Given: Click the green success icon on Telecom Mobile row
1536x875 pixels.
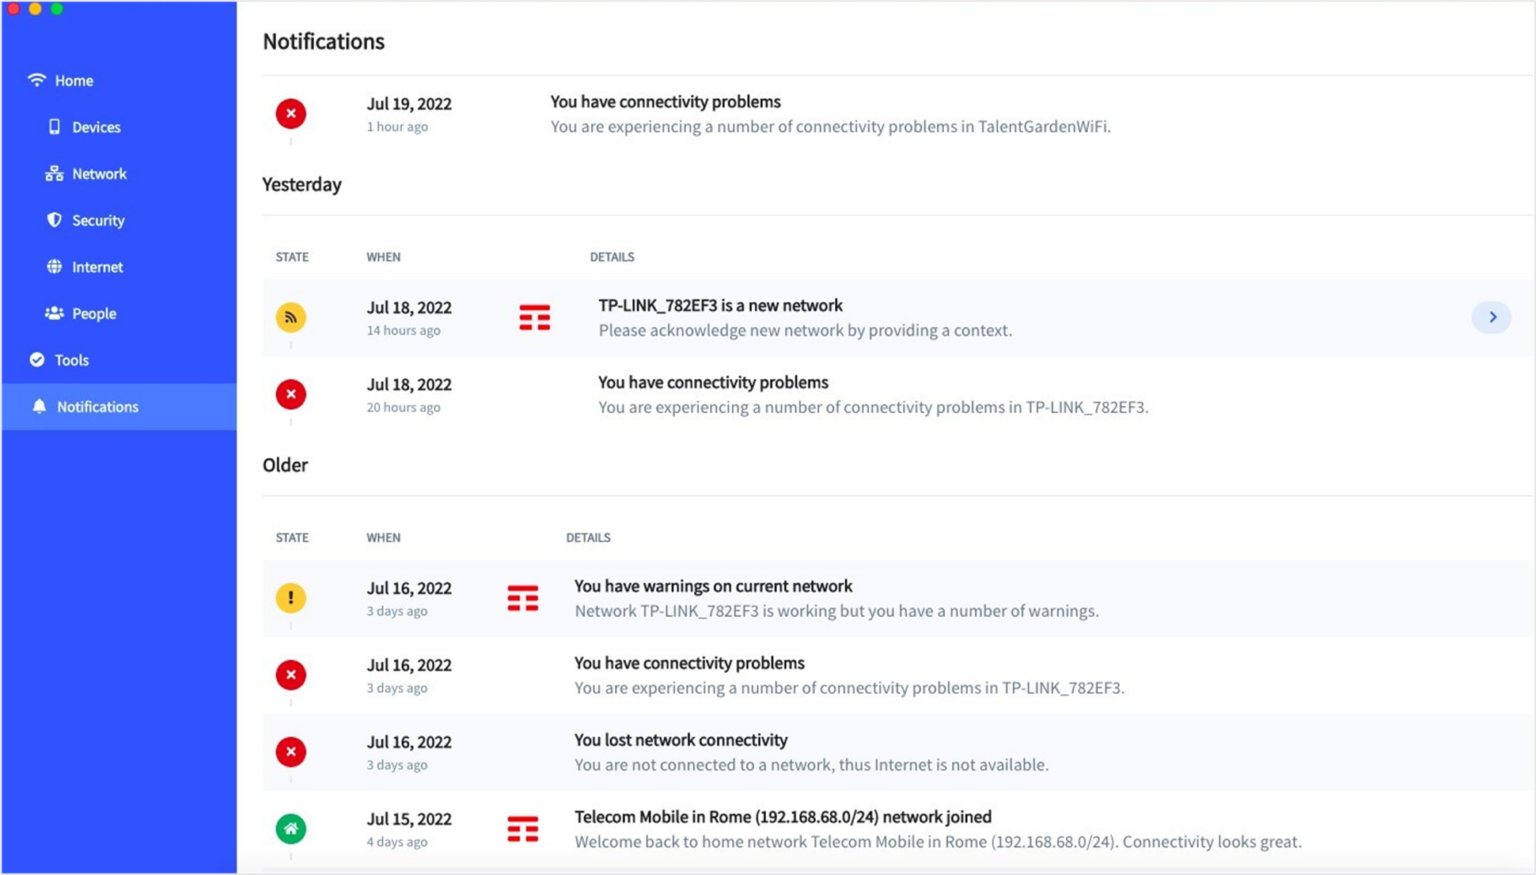Looking at the screenshot, I should [x=291, y=828].
